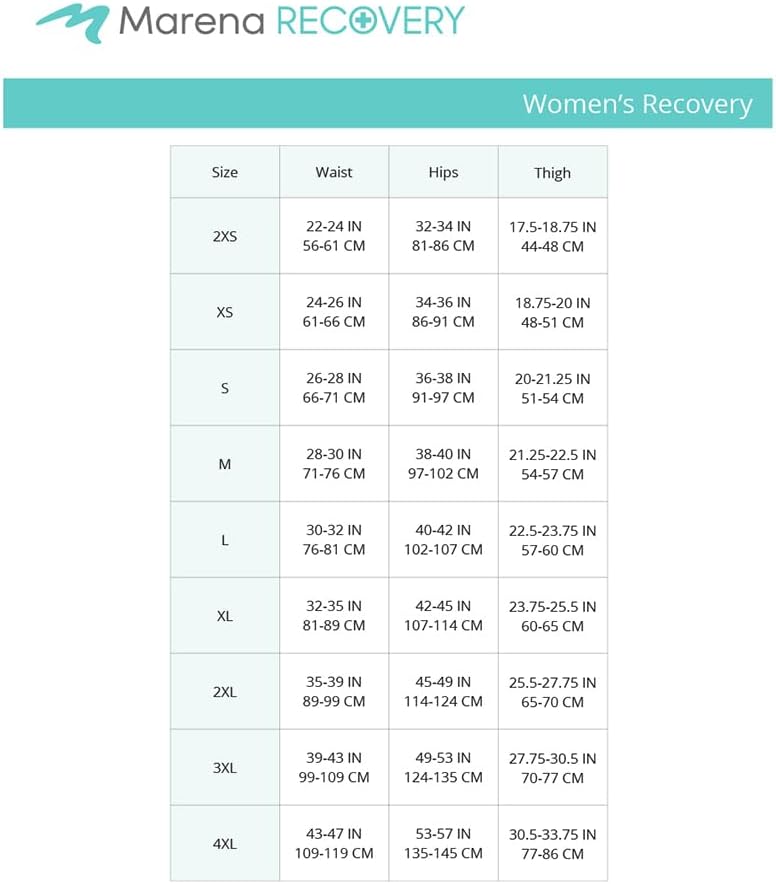776x884 pixels.
Task: Click the Marena brand name text
Action: pos(191,21)
